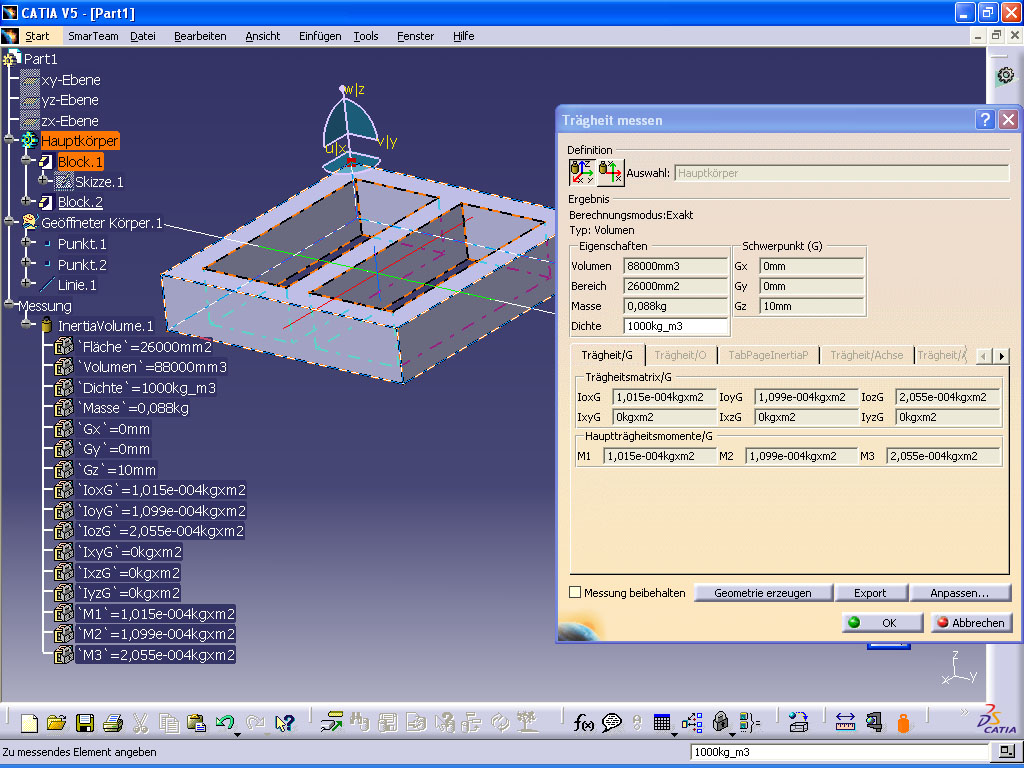
Task: Collapse the Geöffneter Körper.1 node
Action: pos(9,222)
